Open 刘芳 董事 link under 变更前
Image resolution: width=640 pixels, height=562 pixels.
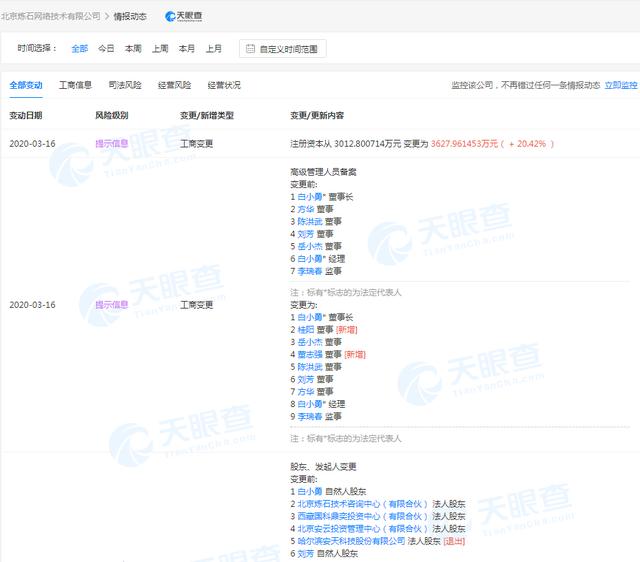point(306,234)
